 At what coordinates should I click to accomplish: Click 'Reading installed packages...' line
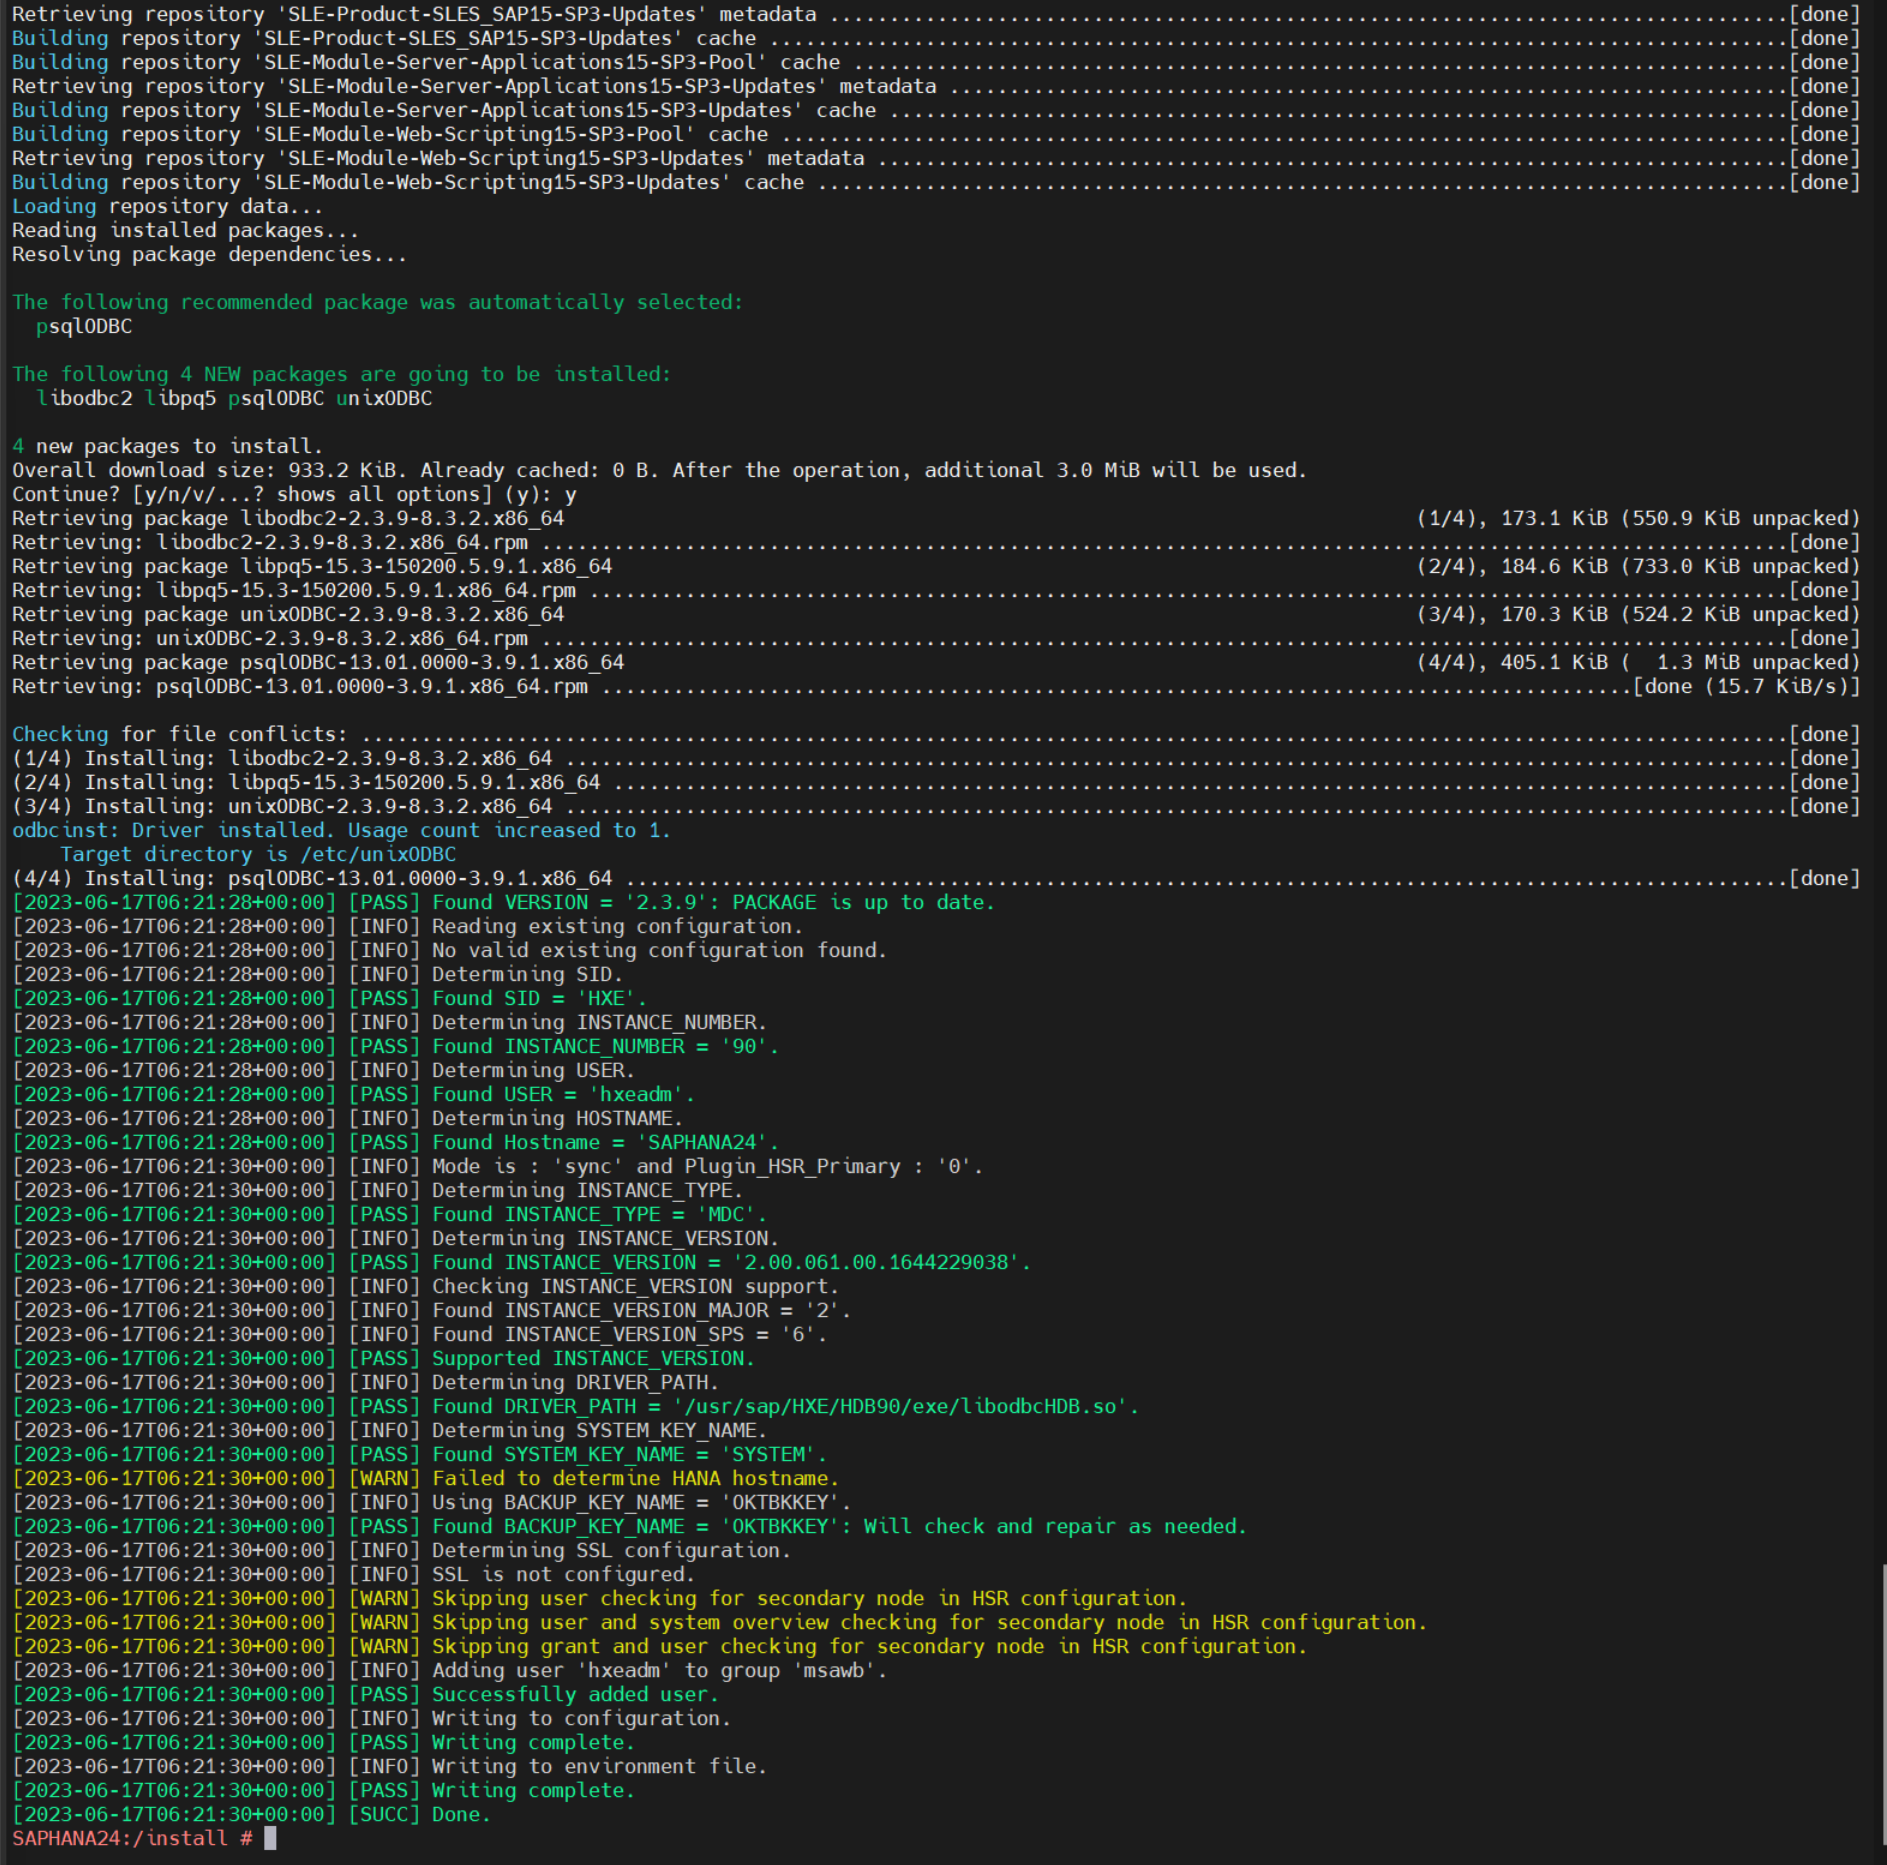click(x=186, y=230)
